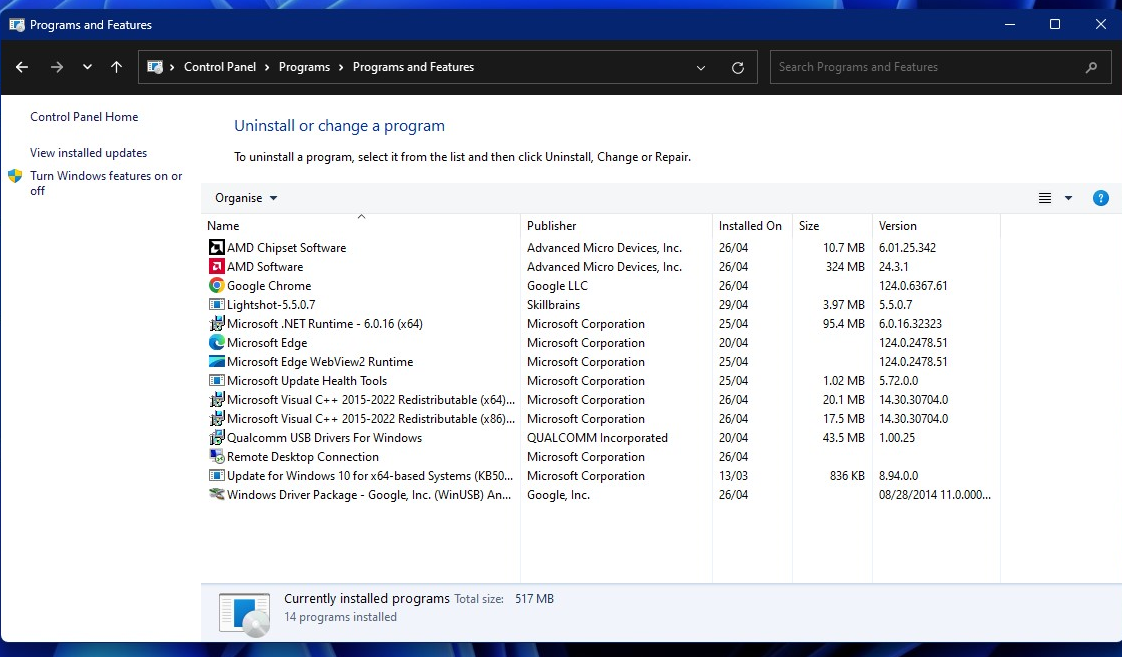Click the Google Chrome icon
The height and width of the screenshot is (657, 1122).
tap(216, 286)
